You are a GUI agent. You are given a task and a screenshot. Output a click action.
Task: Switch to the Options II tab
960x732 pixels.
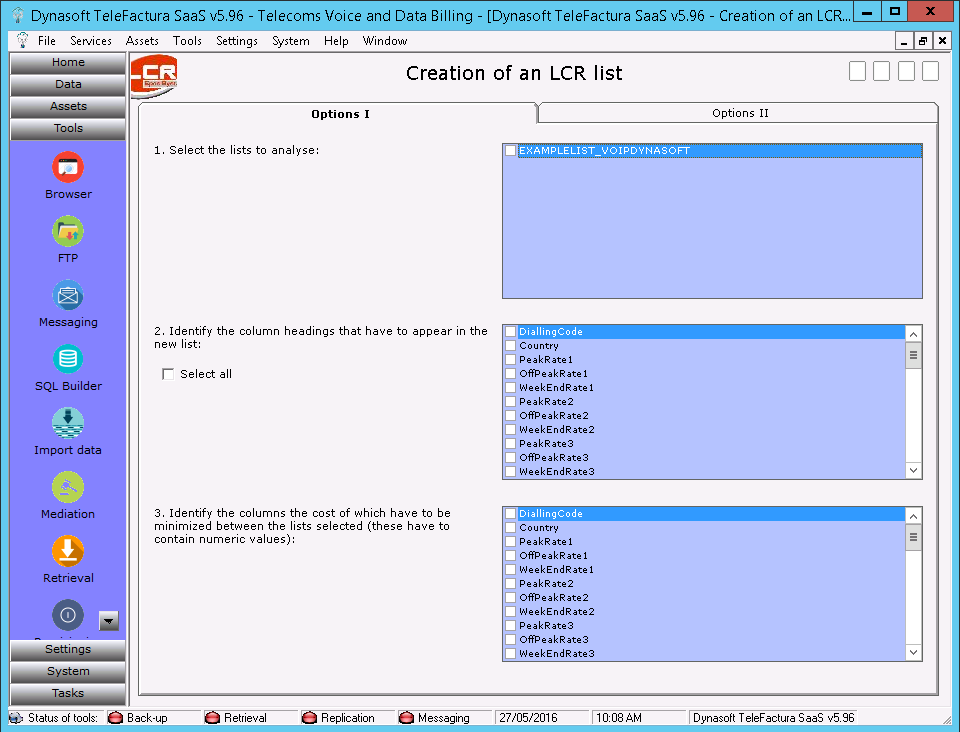pos(740,113)
